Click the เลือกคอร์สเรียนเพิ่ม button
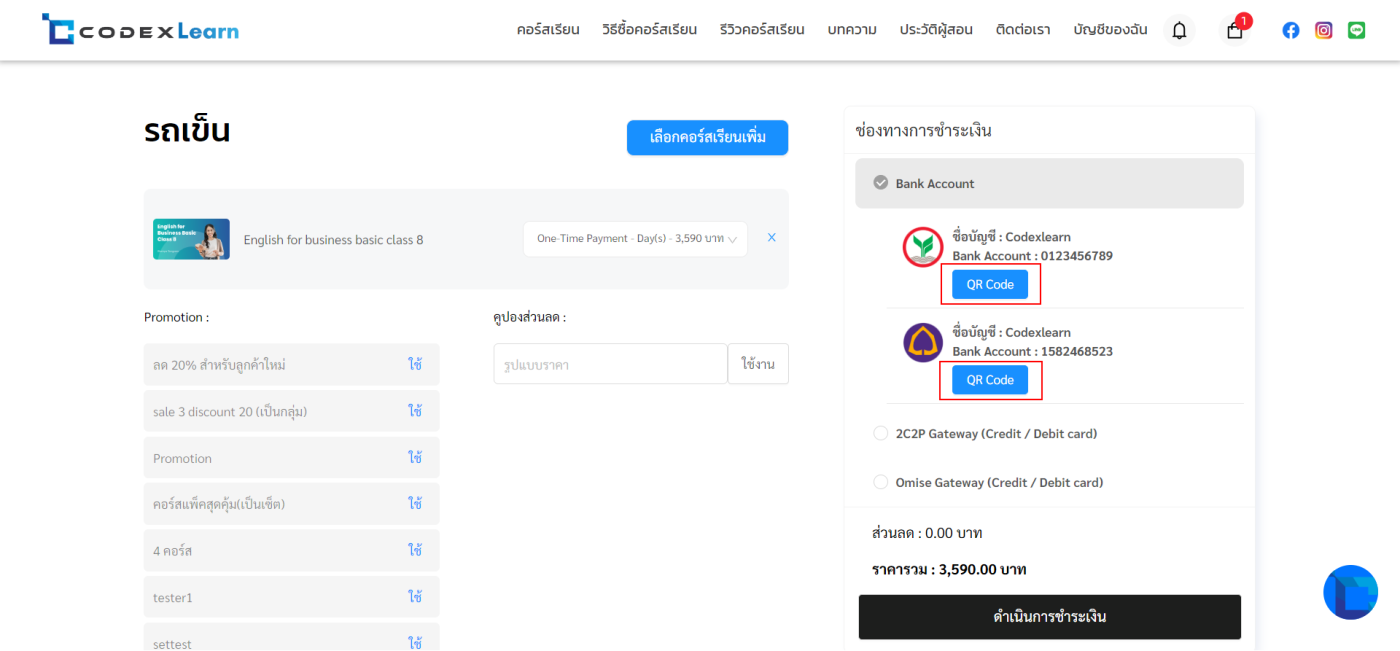The image size is (1400, 651). pyautogui.click(x=707, y=138)
